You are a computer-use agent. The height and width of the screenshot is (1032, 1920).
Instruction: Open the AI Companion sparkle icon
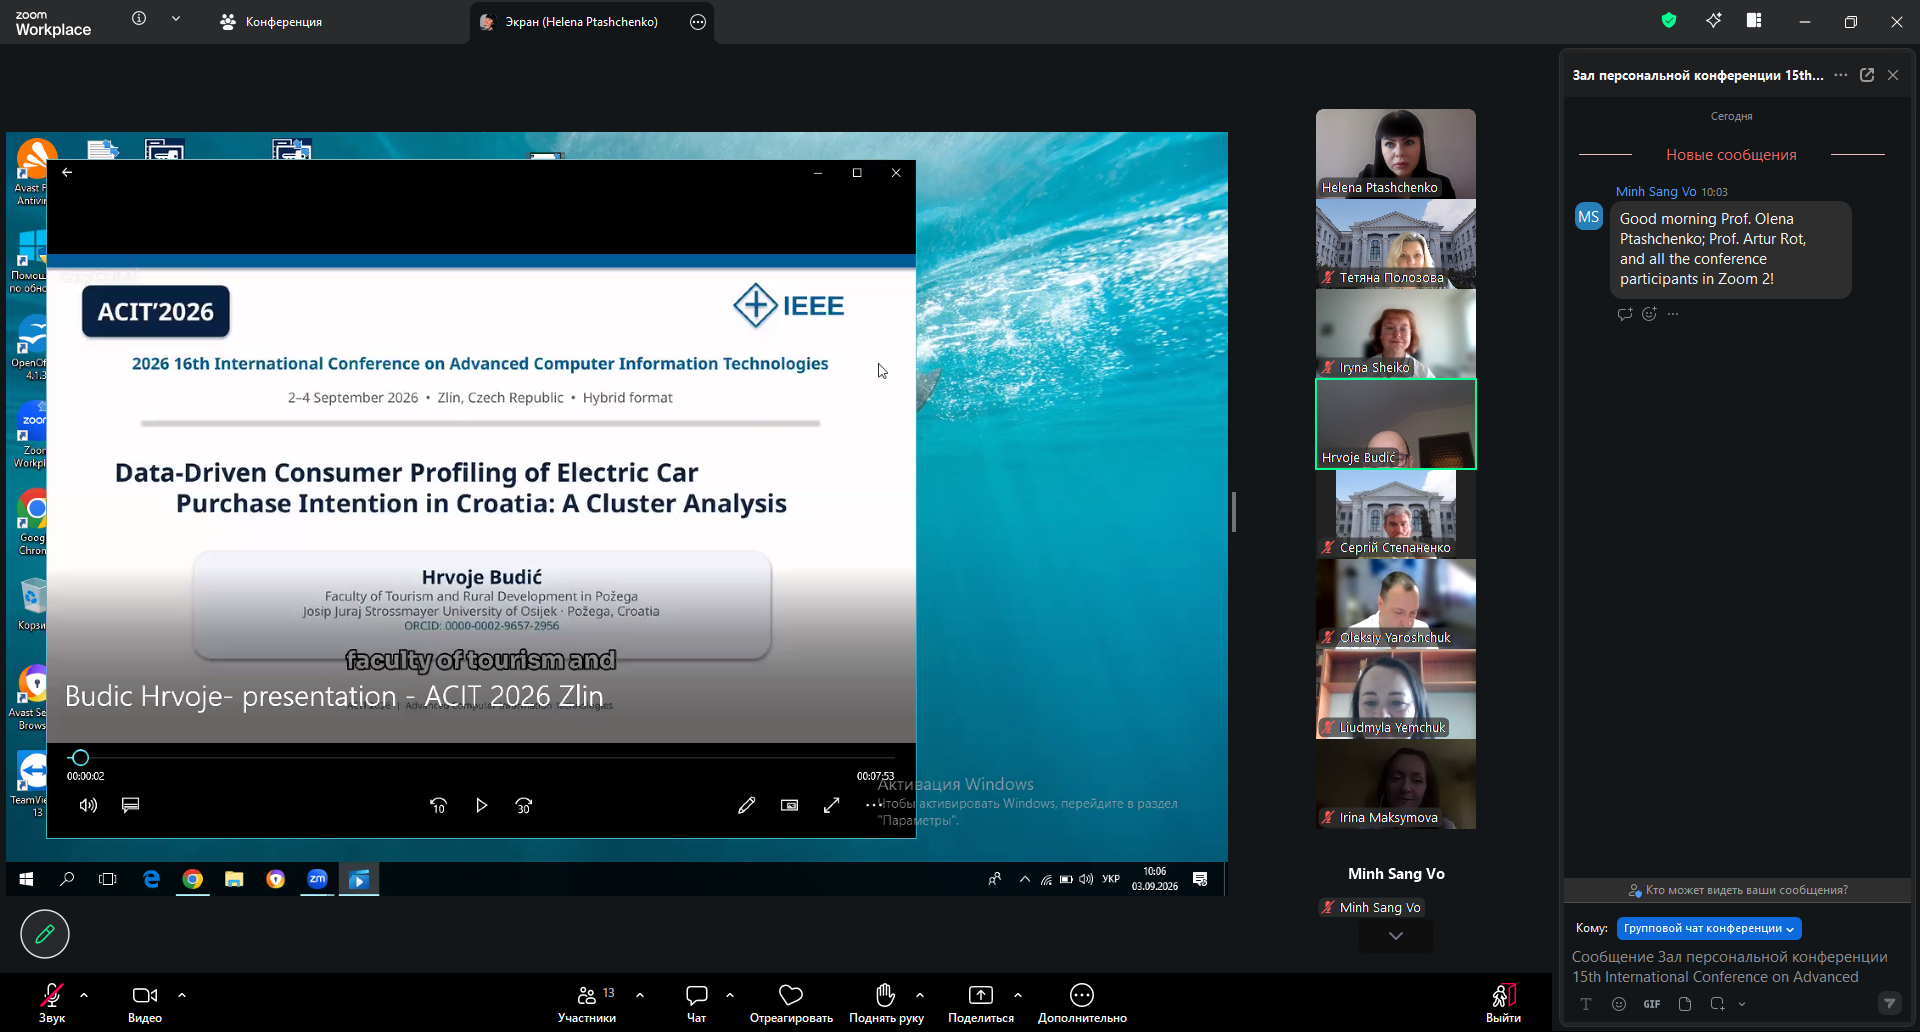pyautogui.click(x=1714, y=20)
